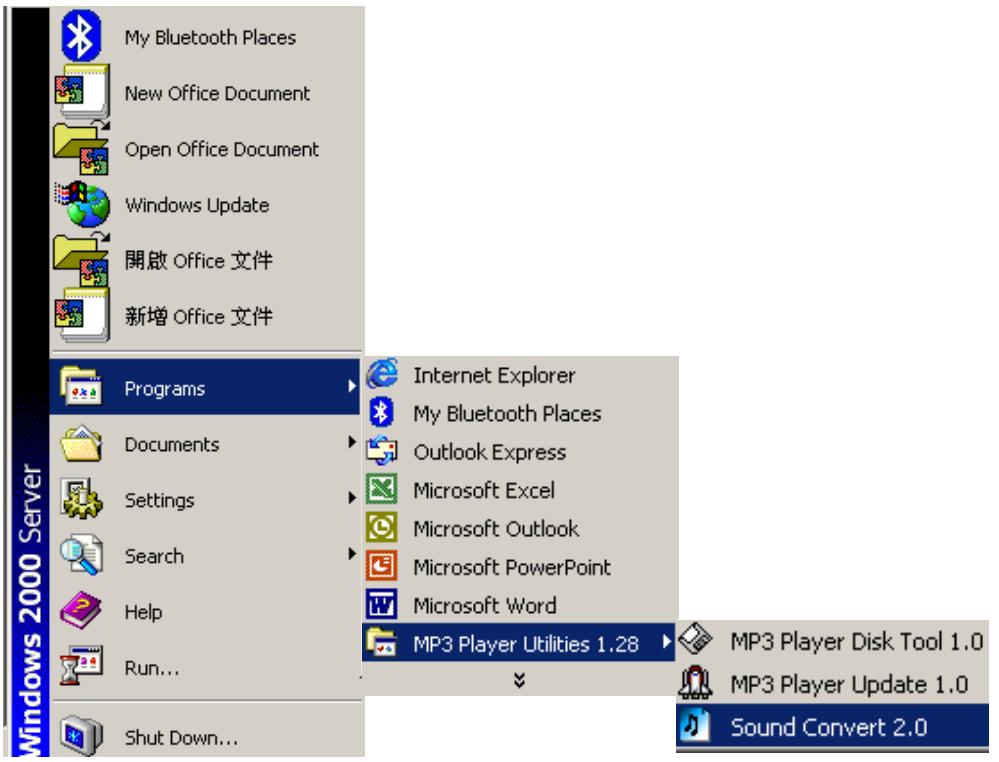Choose Help from Start menu
999x762 pixels.
(205, 611)
